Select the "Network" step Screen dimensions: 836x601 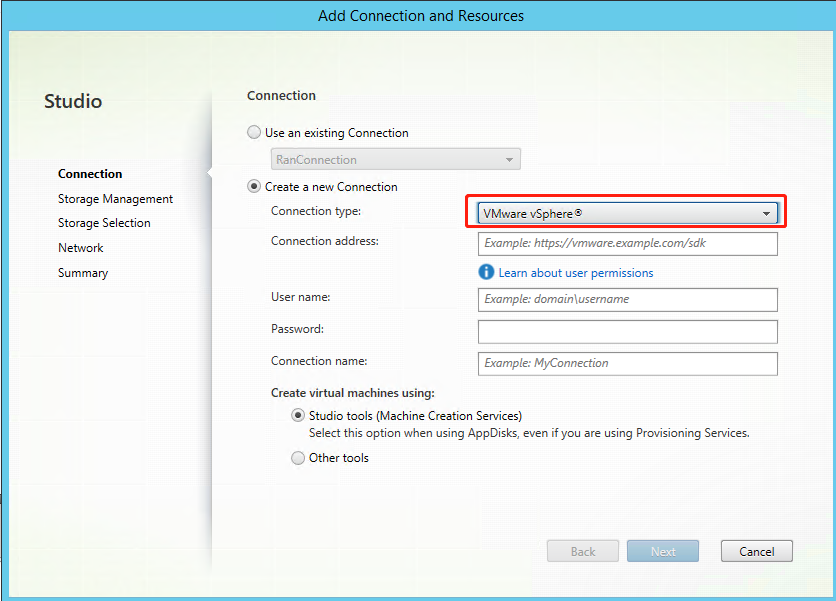(x=80, y=247)
